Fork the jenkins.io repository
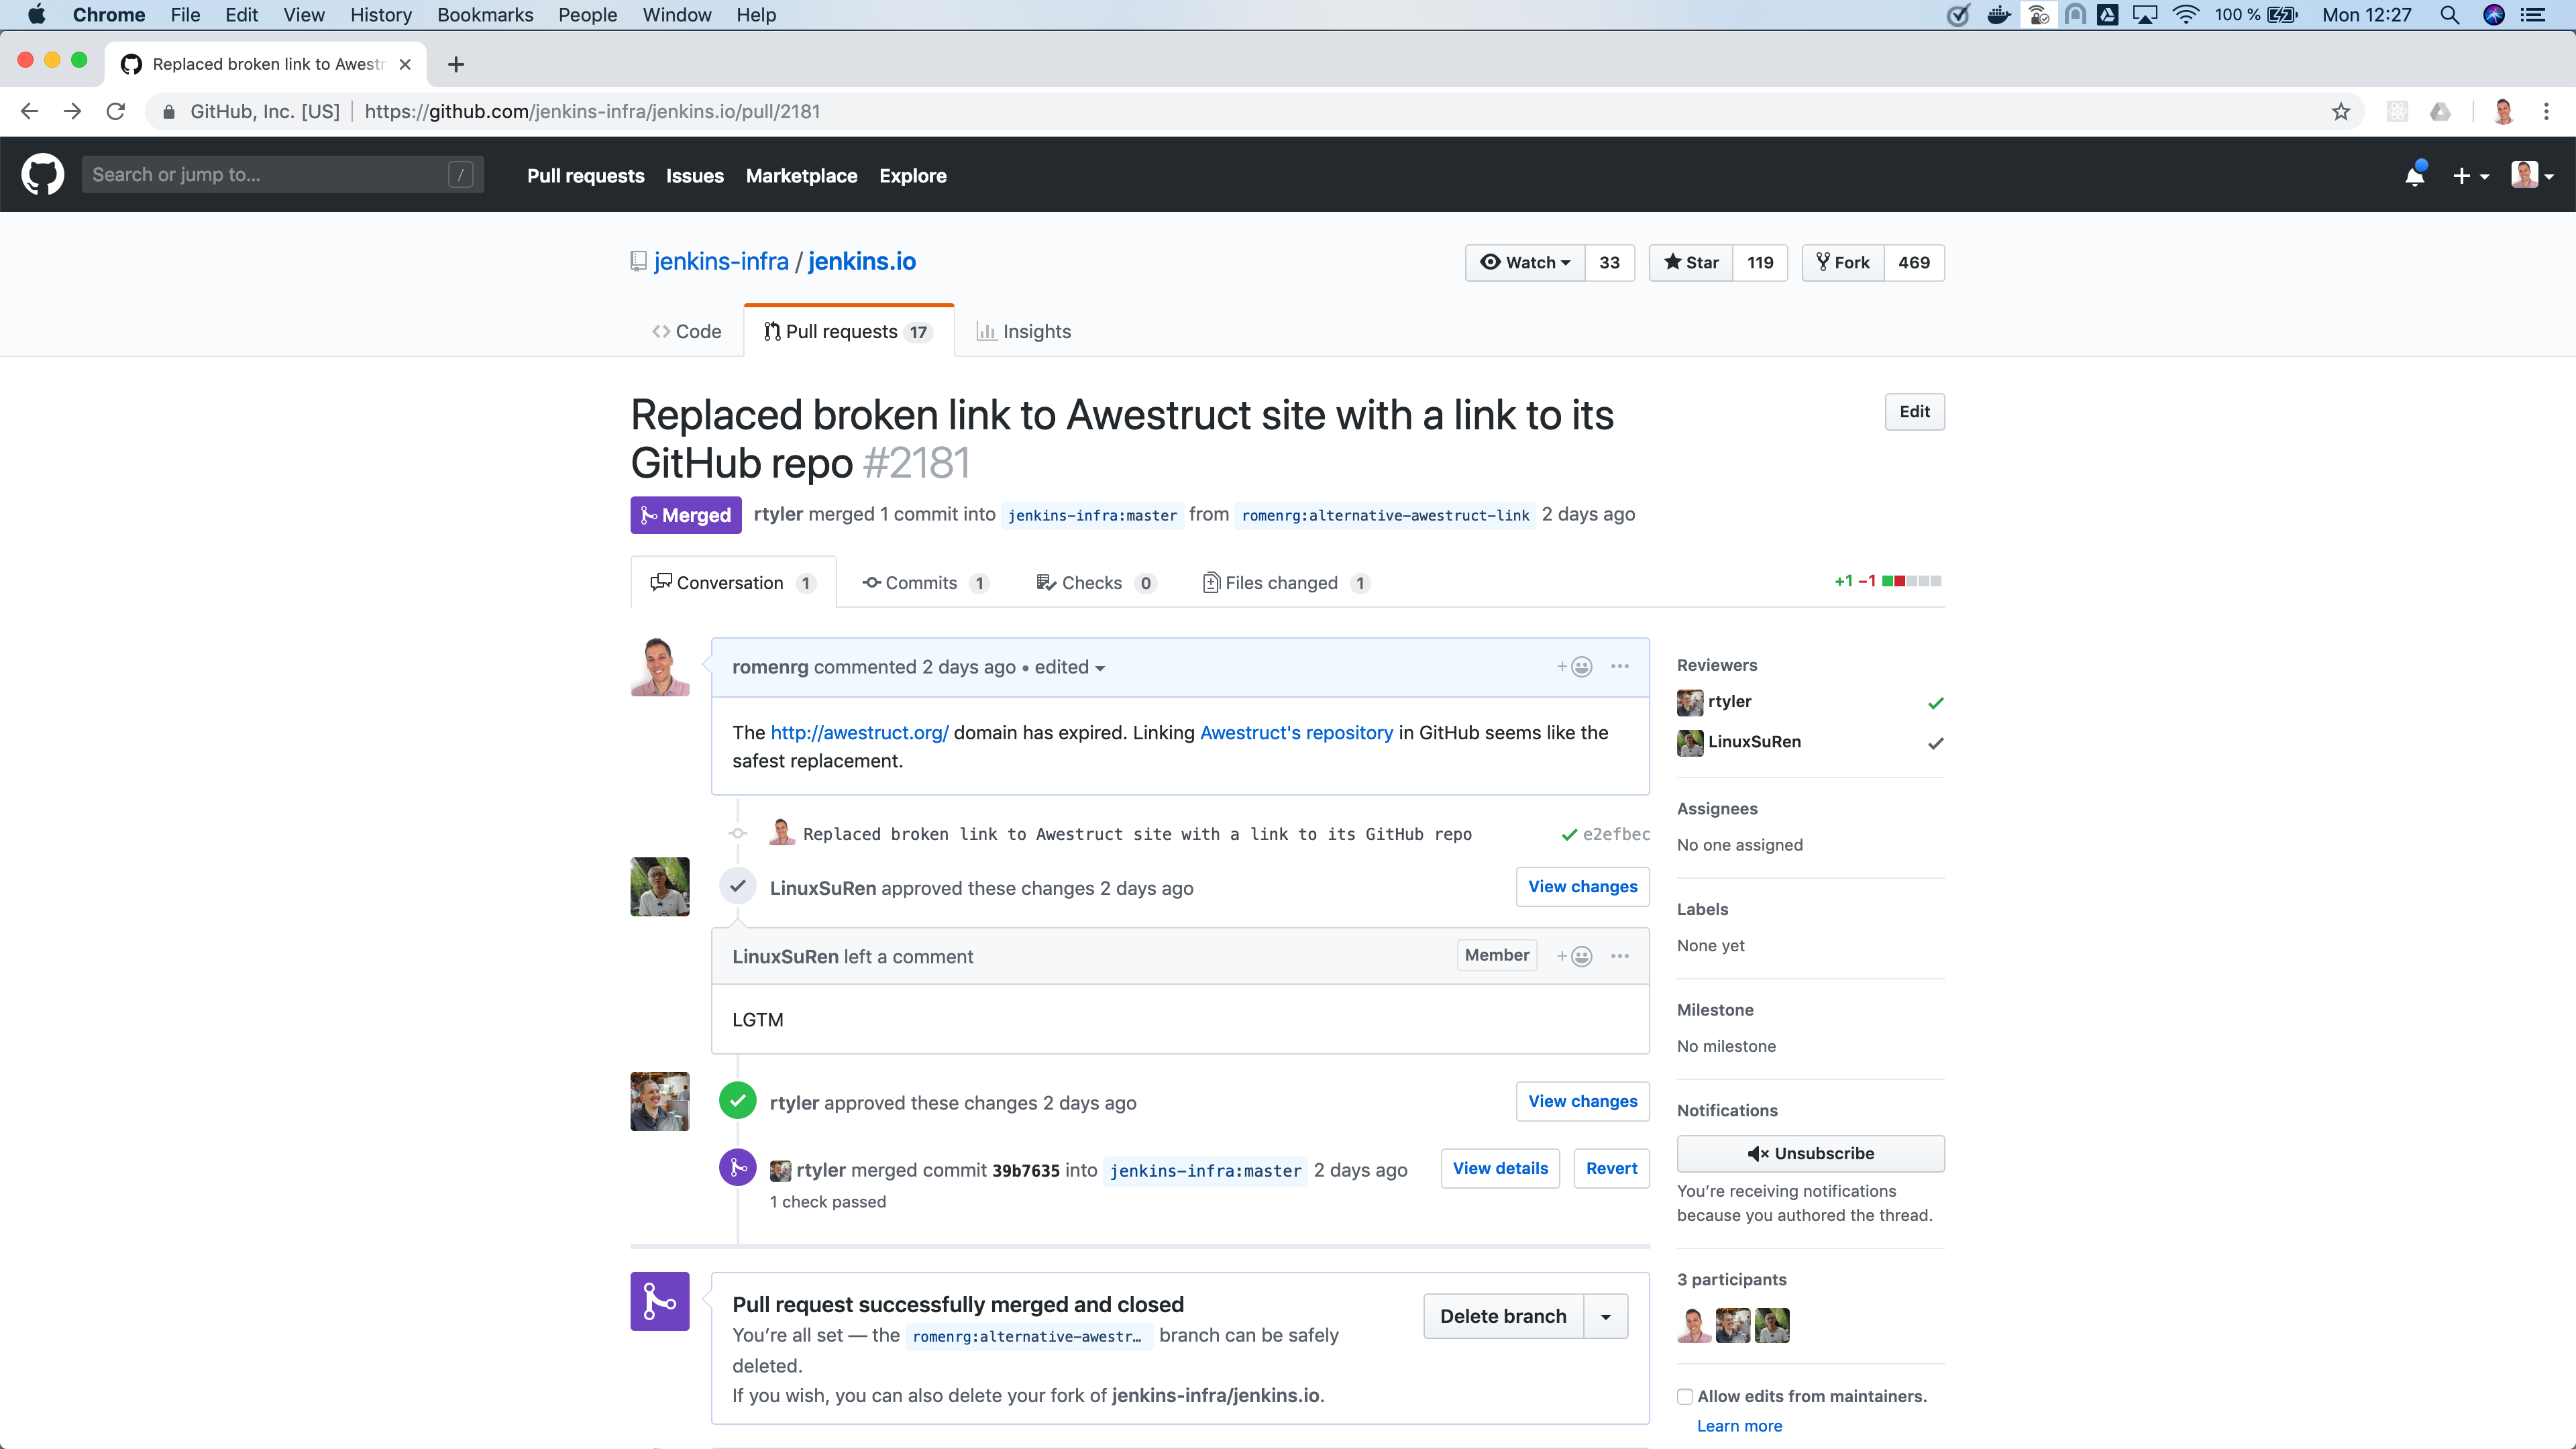2576x1449 pixels. tap(1843, 263)
